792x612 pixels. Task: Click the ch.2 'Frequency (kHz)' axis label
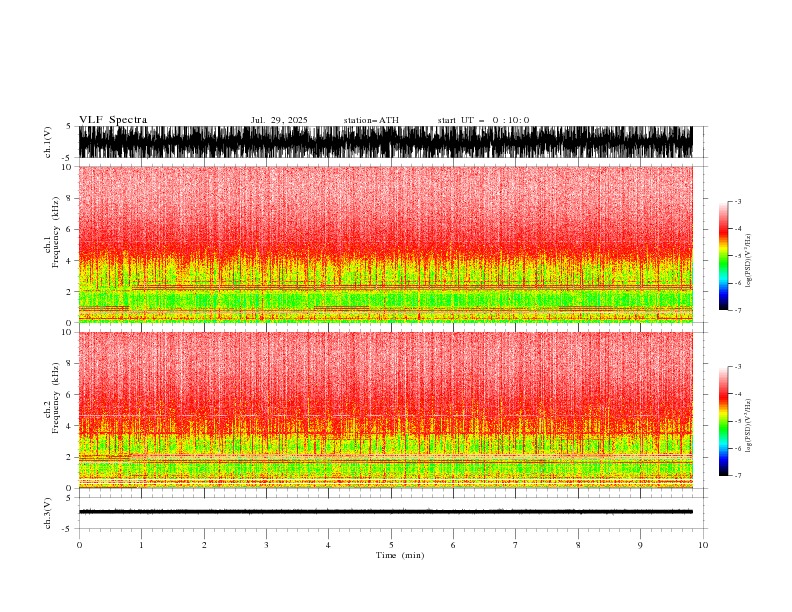(x=56, y=398)
